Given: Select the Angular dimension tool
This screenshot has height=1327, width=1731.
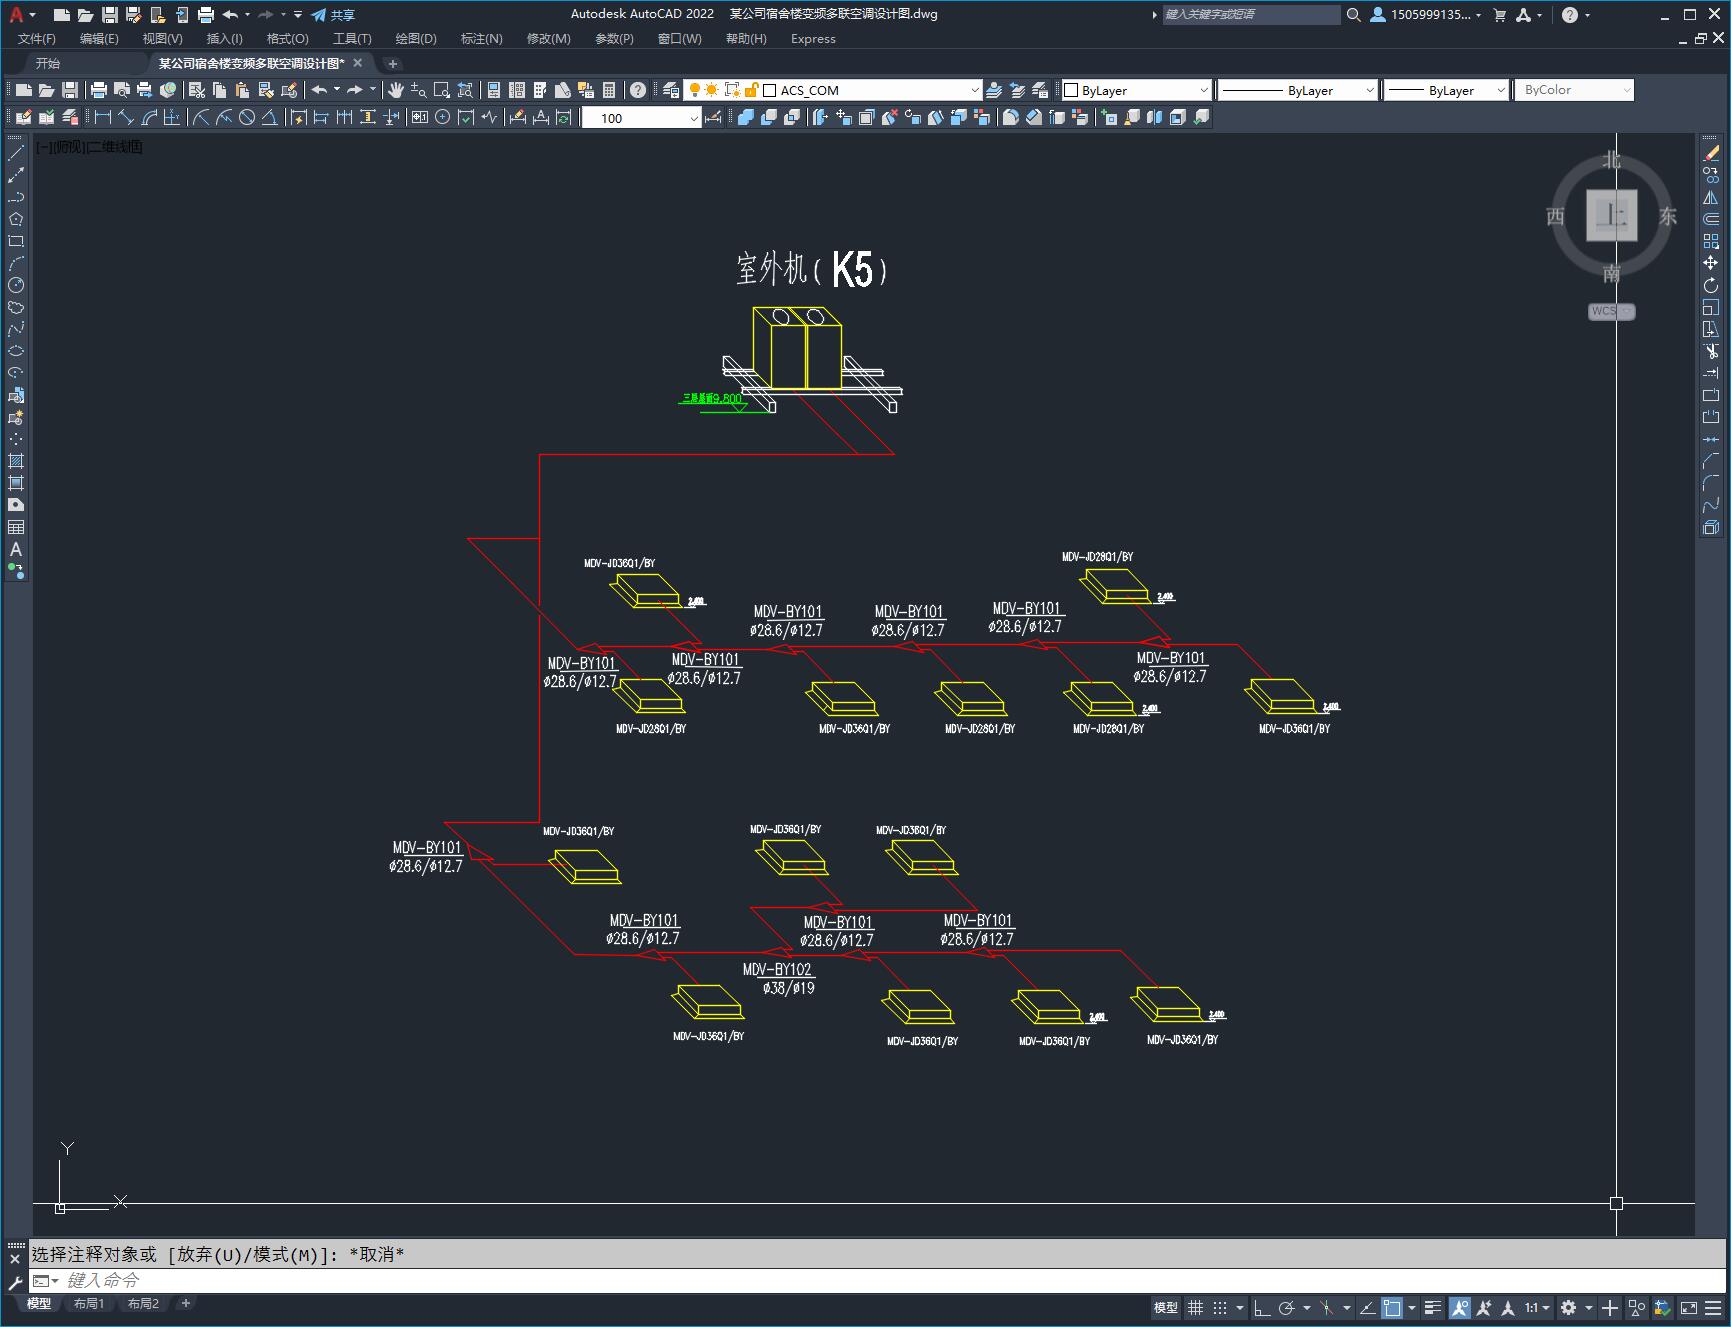Looking at the screenshot, I should pyautogui.click(x=270, y=117).
